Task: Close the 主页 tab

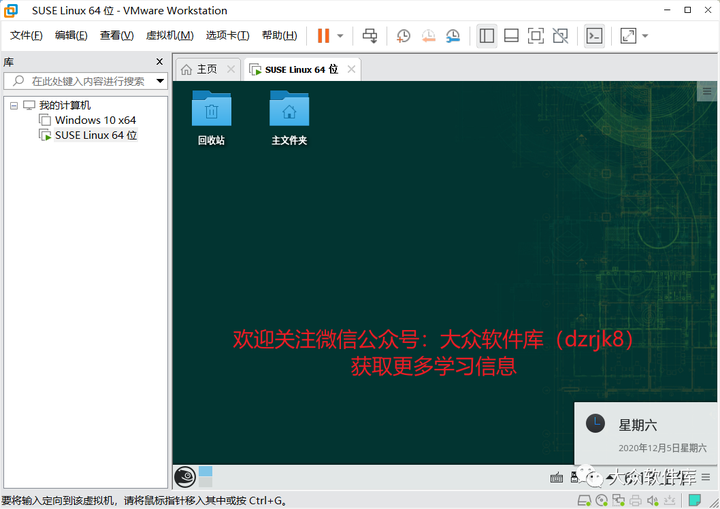Action: (x=231, y=69)
